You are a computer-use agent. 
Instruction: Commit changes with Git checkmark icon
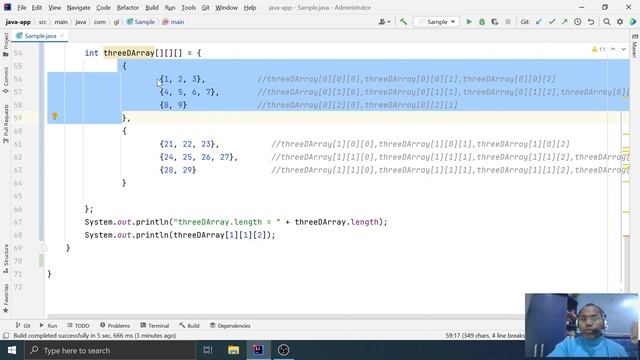click(552, 22)
